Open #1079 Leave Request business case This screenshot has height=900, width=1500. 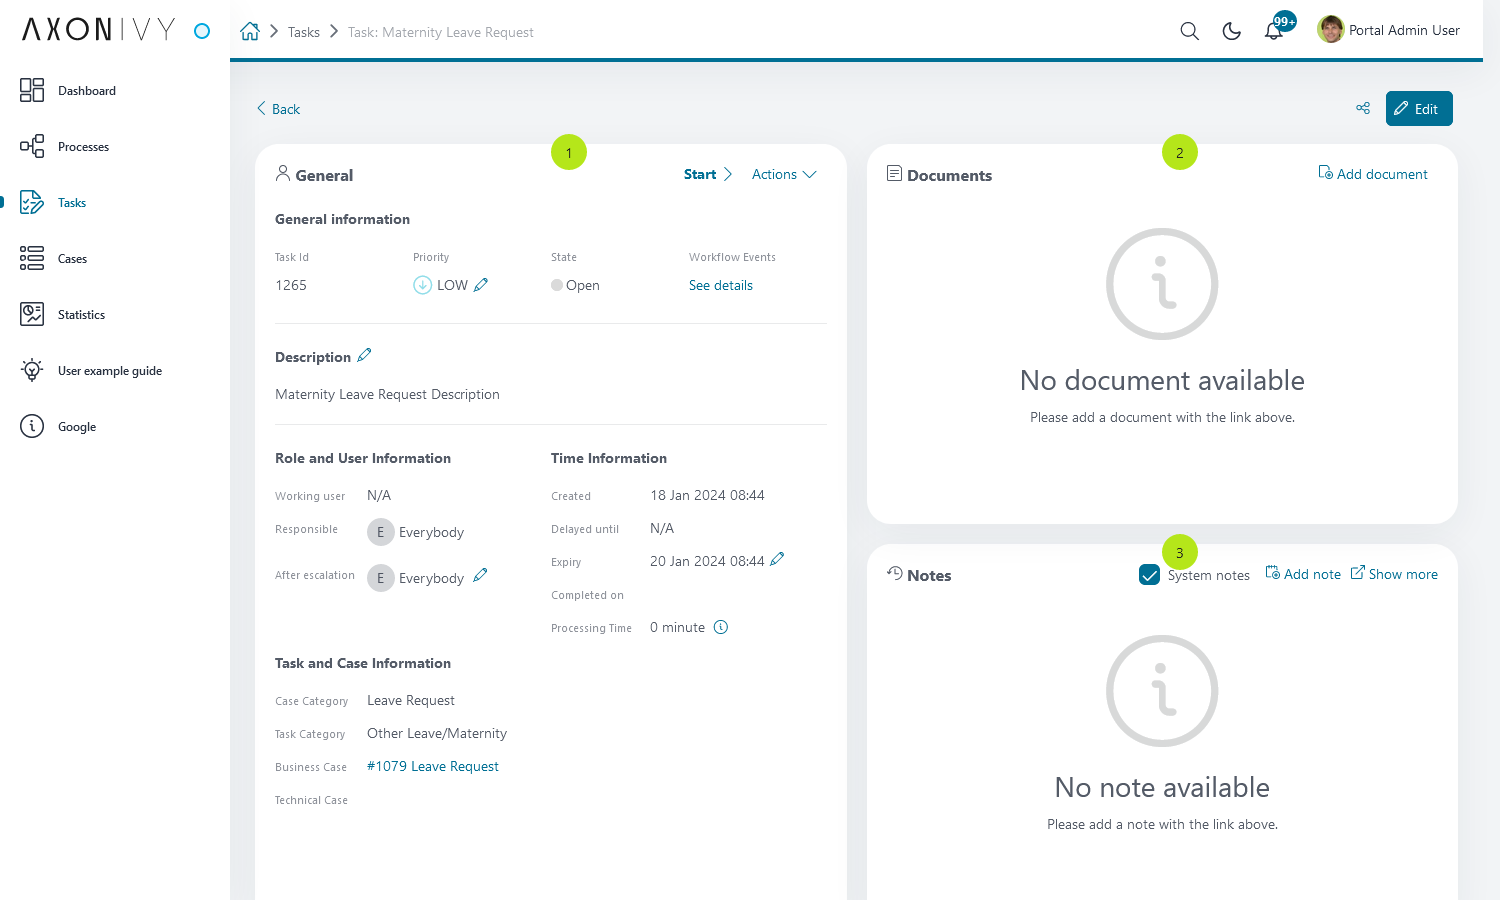tap(433, 766)
